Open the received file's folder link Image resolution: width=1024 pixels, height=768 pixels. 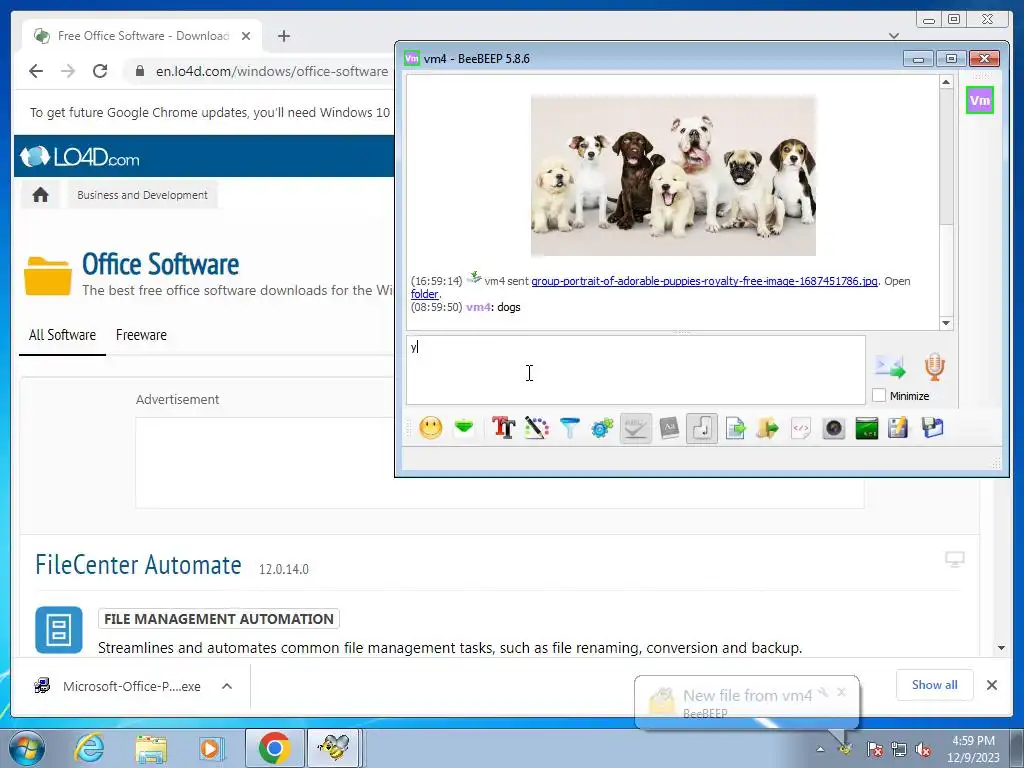[x=424, y=294]
